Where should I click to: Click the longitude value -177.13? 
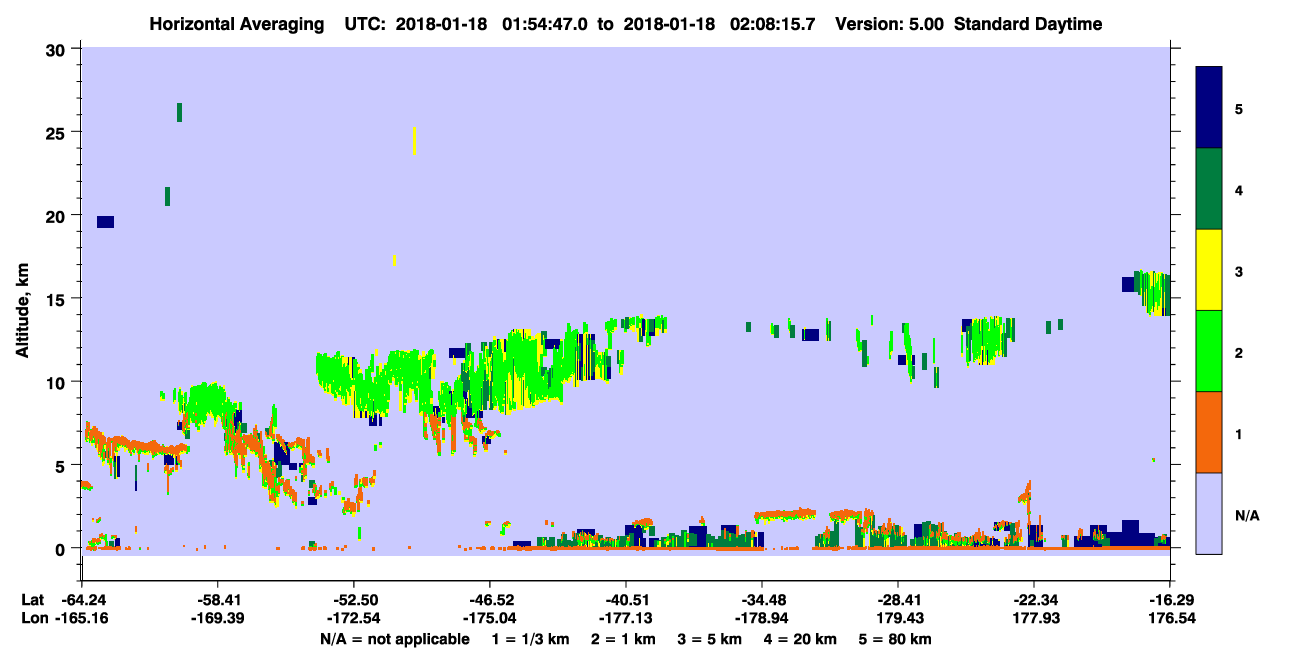point(626,619)
